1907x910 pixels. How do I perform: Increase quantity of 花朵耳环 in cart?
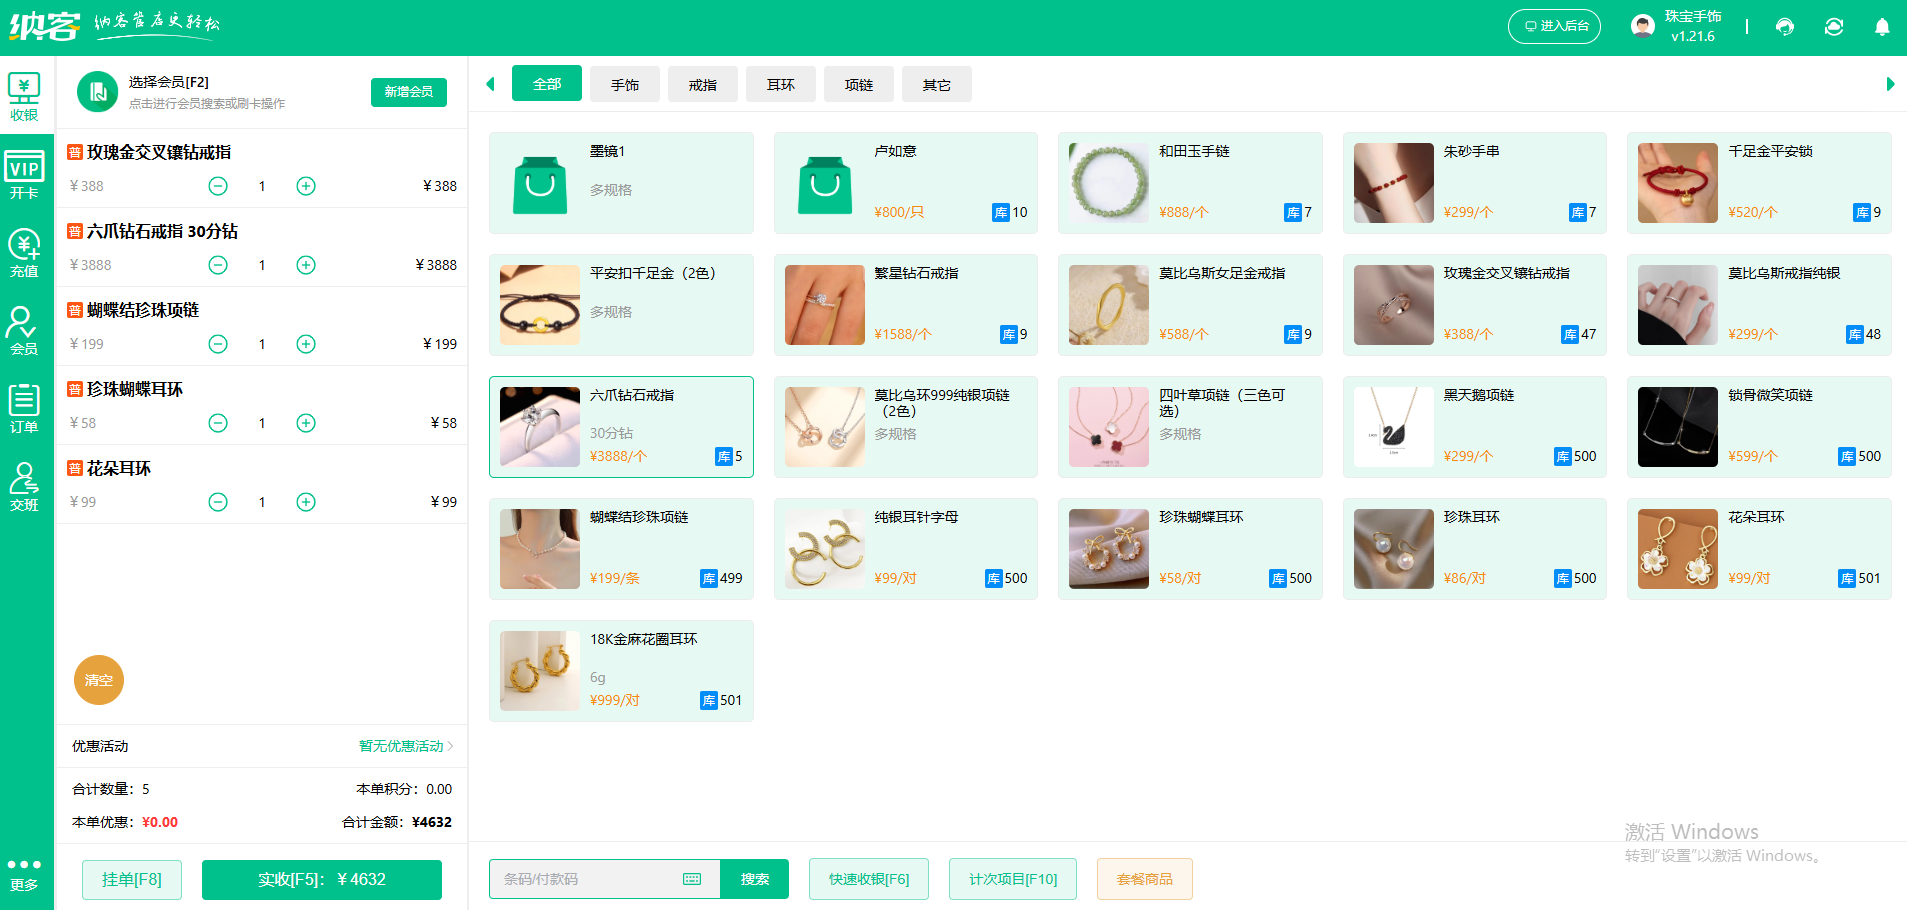pyautogui.click(x=306, y=502)
